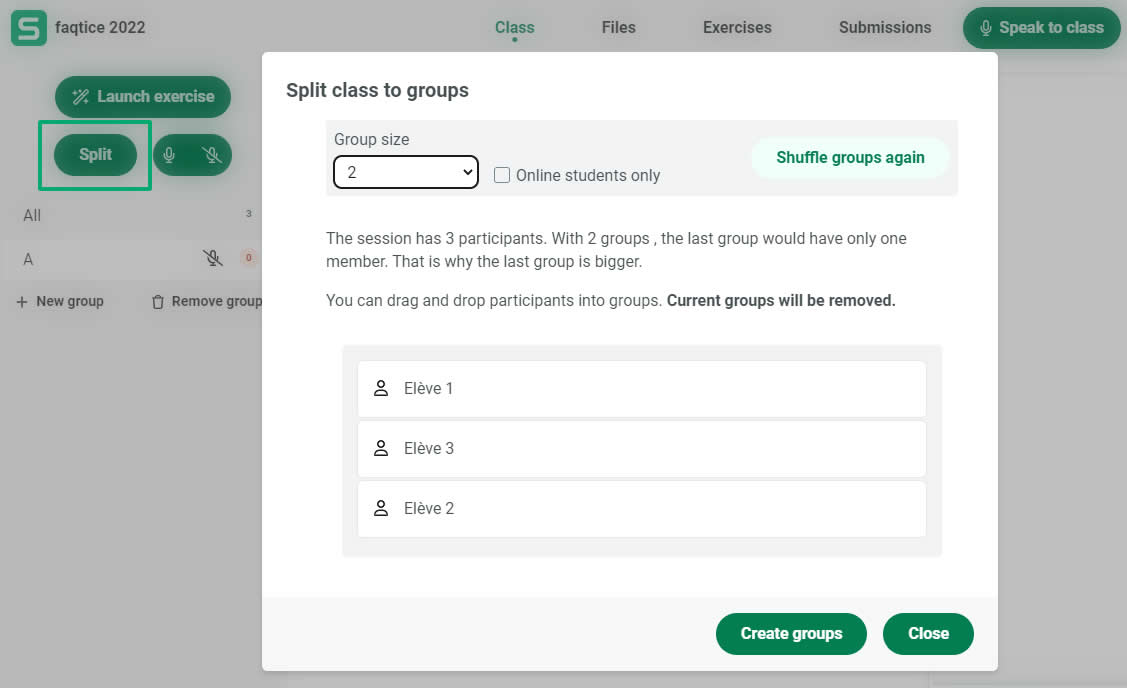Viewport: 1127px width, 688px height.
Task: Open the Group size dropdown
Action: [405, 172]
